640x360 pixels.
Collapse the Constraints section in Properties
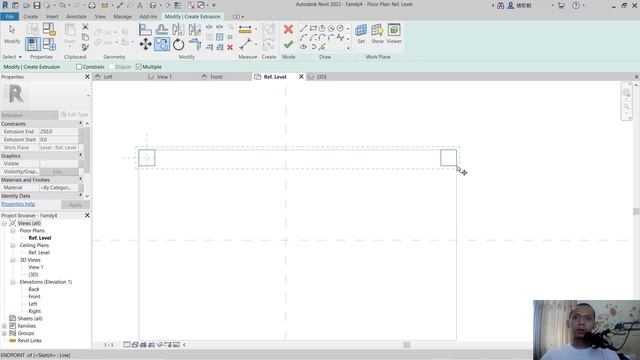point(80,124)
